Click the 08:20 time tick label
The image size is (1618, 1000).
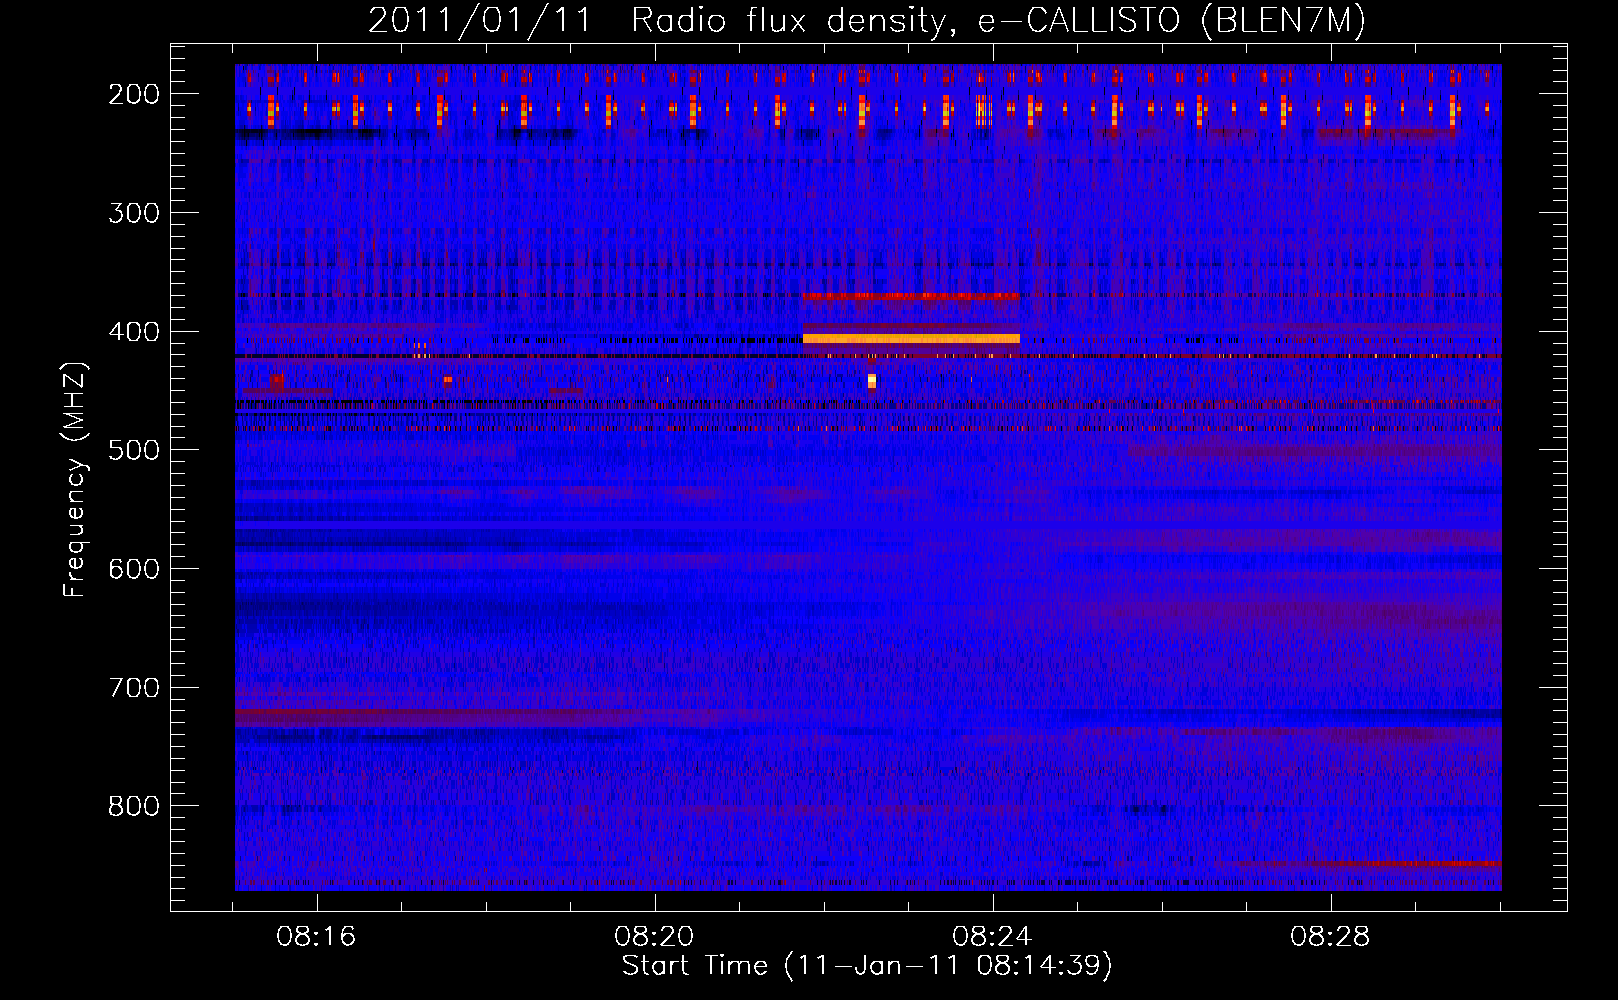point(655,937)
